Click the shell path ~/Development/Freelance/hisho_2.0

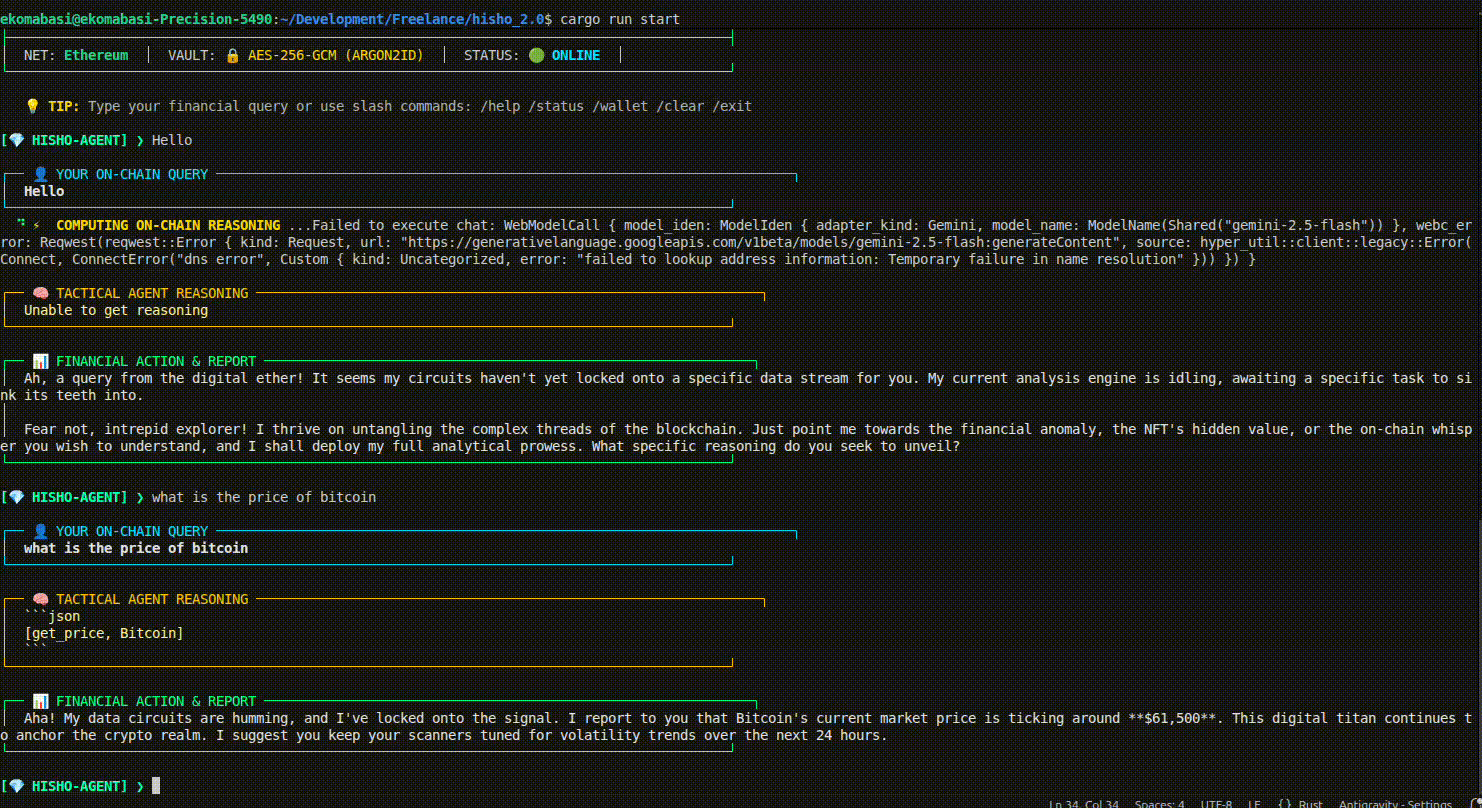click(x=411, y=20)
